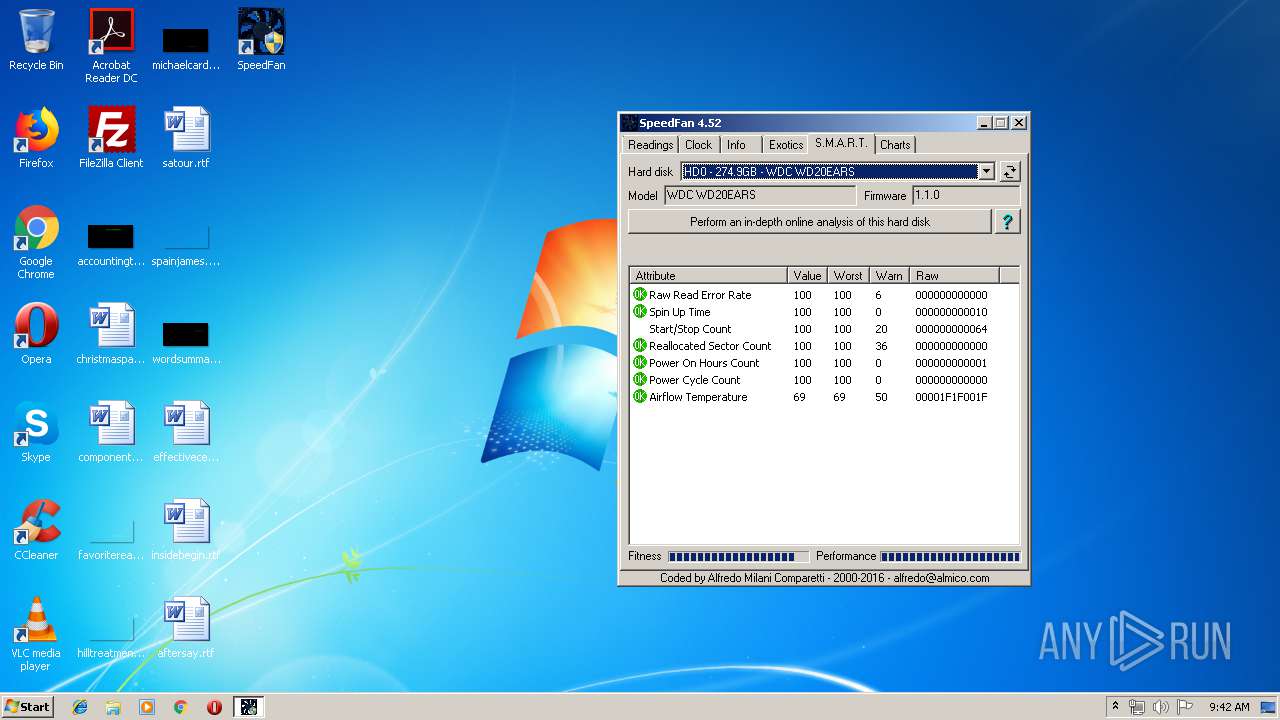Launch Skype from the desktop
The image size is (1280, 720).
tap(36, 432)
